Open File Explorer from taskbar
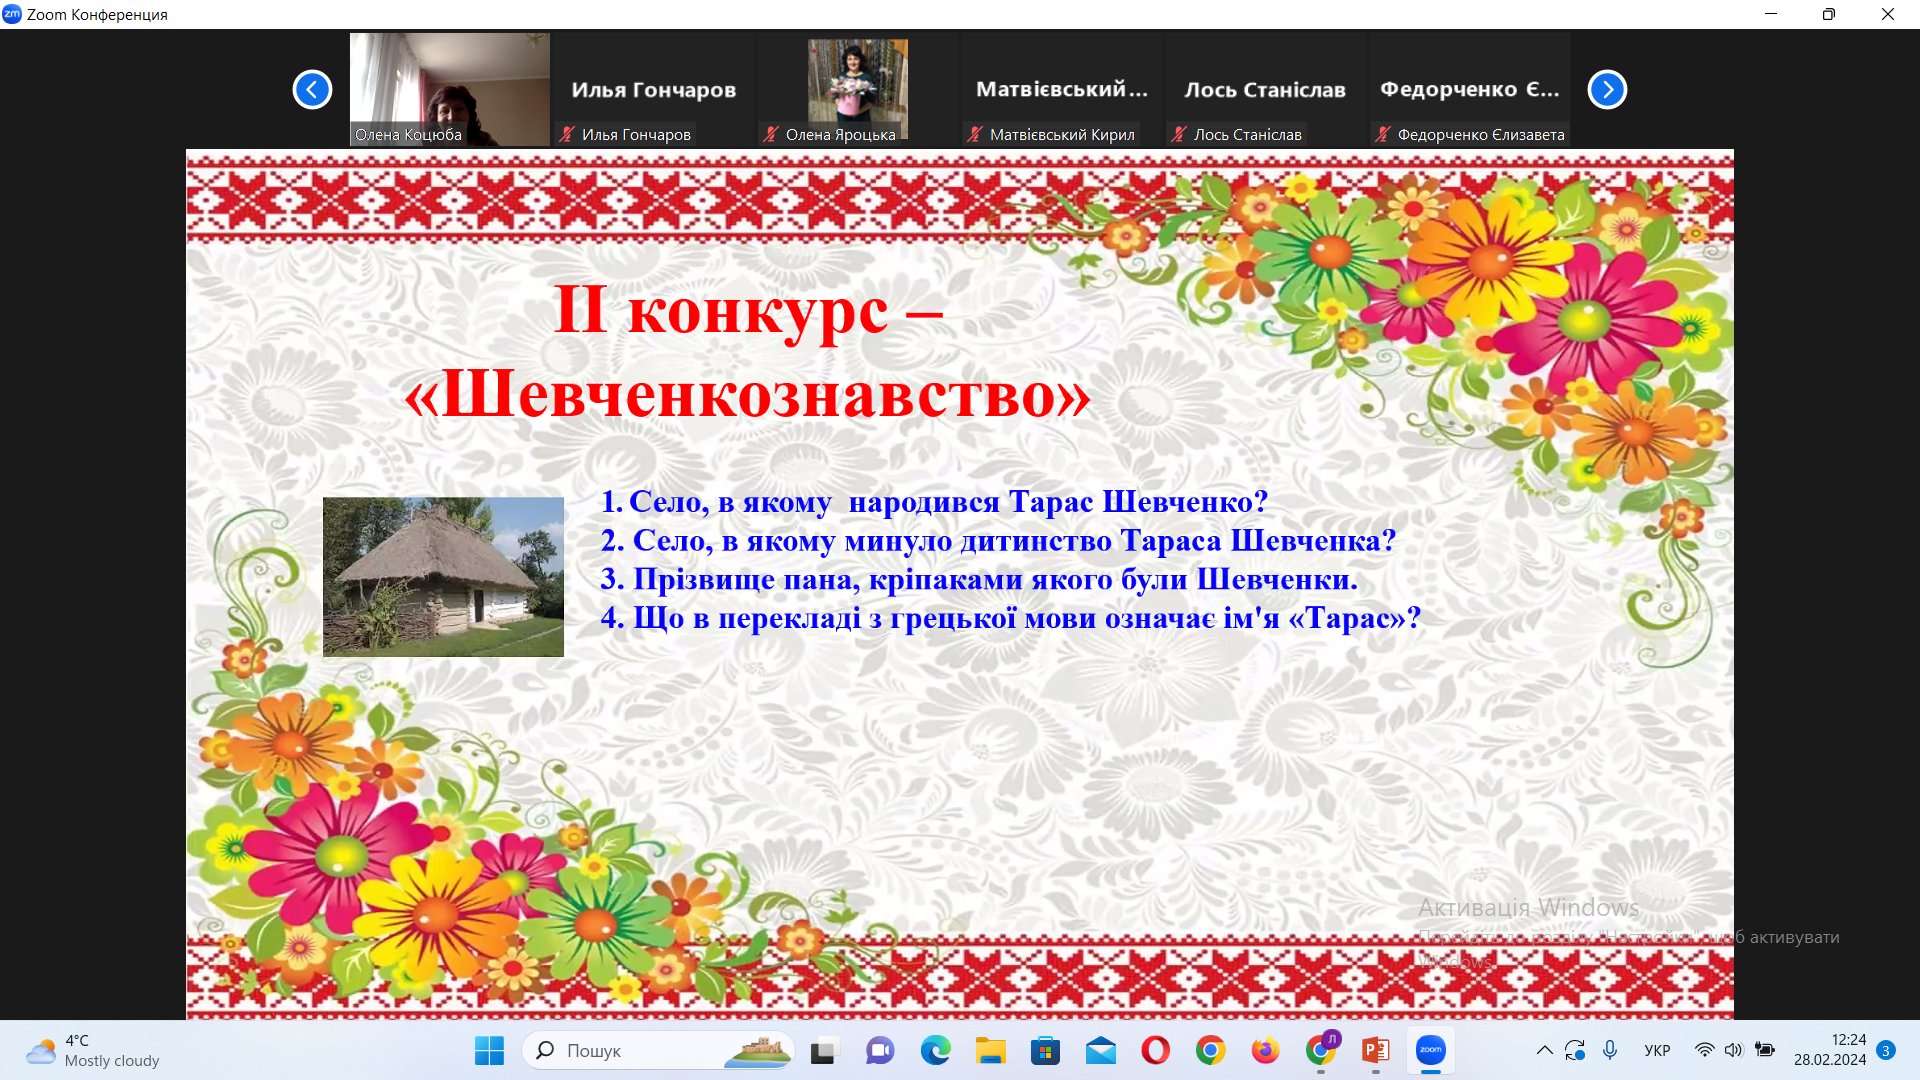The height and width of the screenshot is (1080, 1920). 990,1050
